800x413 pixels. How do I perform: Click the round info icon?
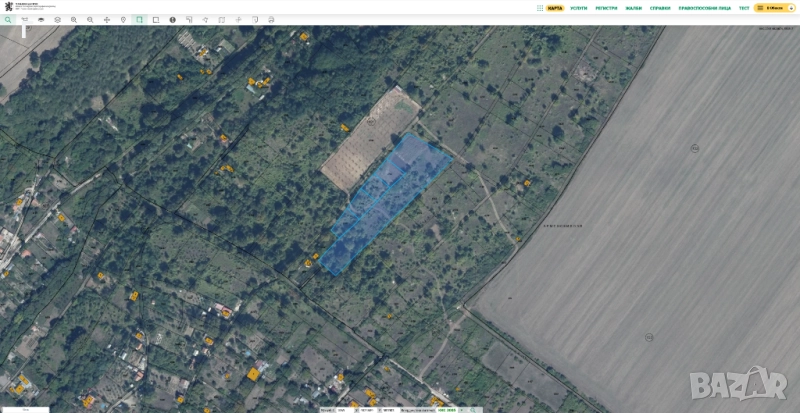click(172, 20)
